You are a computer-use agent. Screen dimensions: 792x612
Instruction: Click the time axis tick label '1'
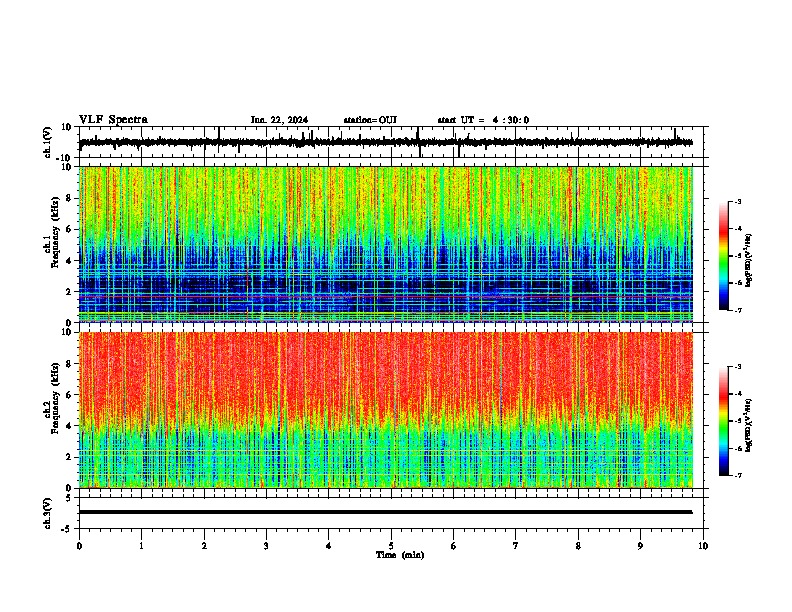click(x=141, y=546)
